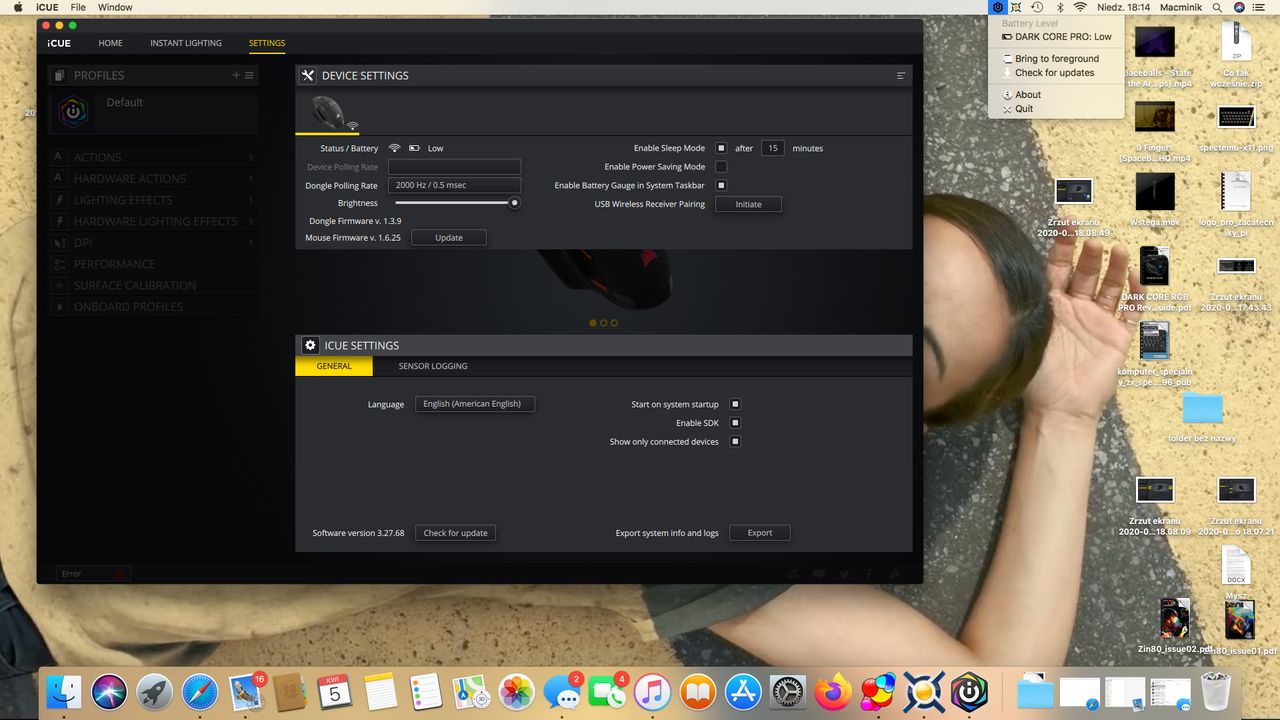
Task: Open 'Co tak wcześnie.zip' desktop file
Action: coord(1236,55)
